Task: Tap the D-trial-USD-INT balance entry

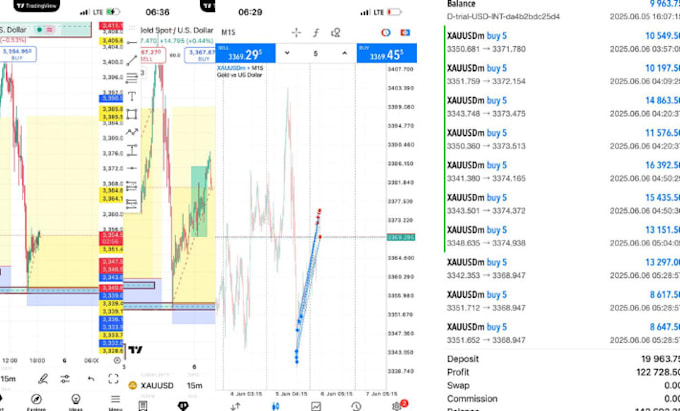Action: point(563,10)
